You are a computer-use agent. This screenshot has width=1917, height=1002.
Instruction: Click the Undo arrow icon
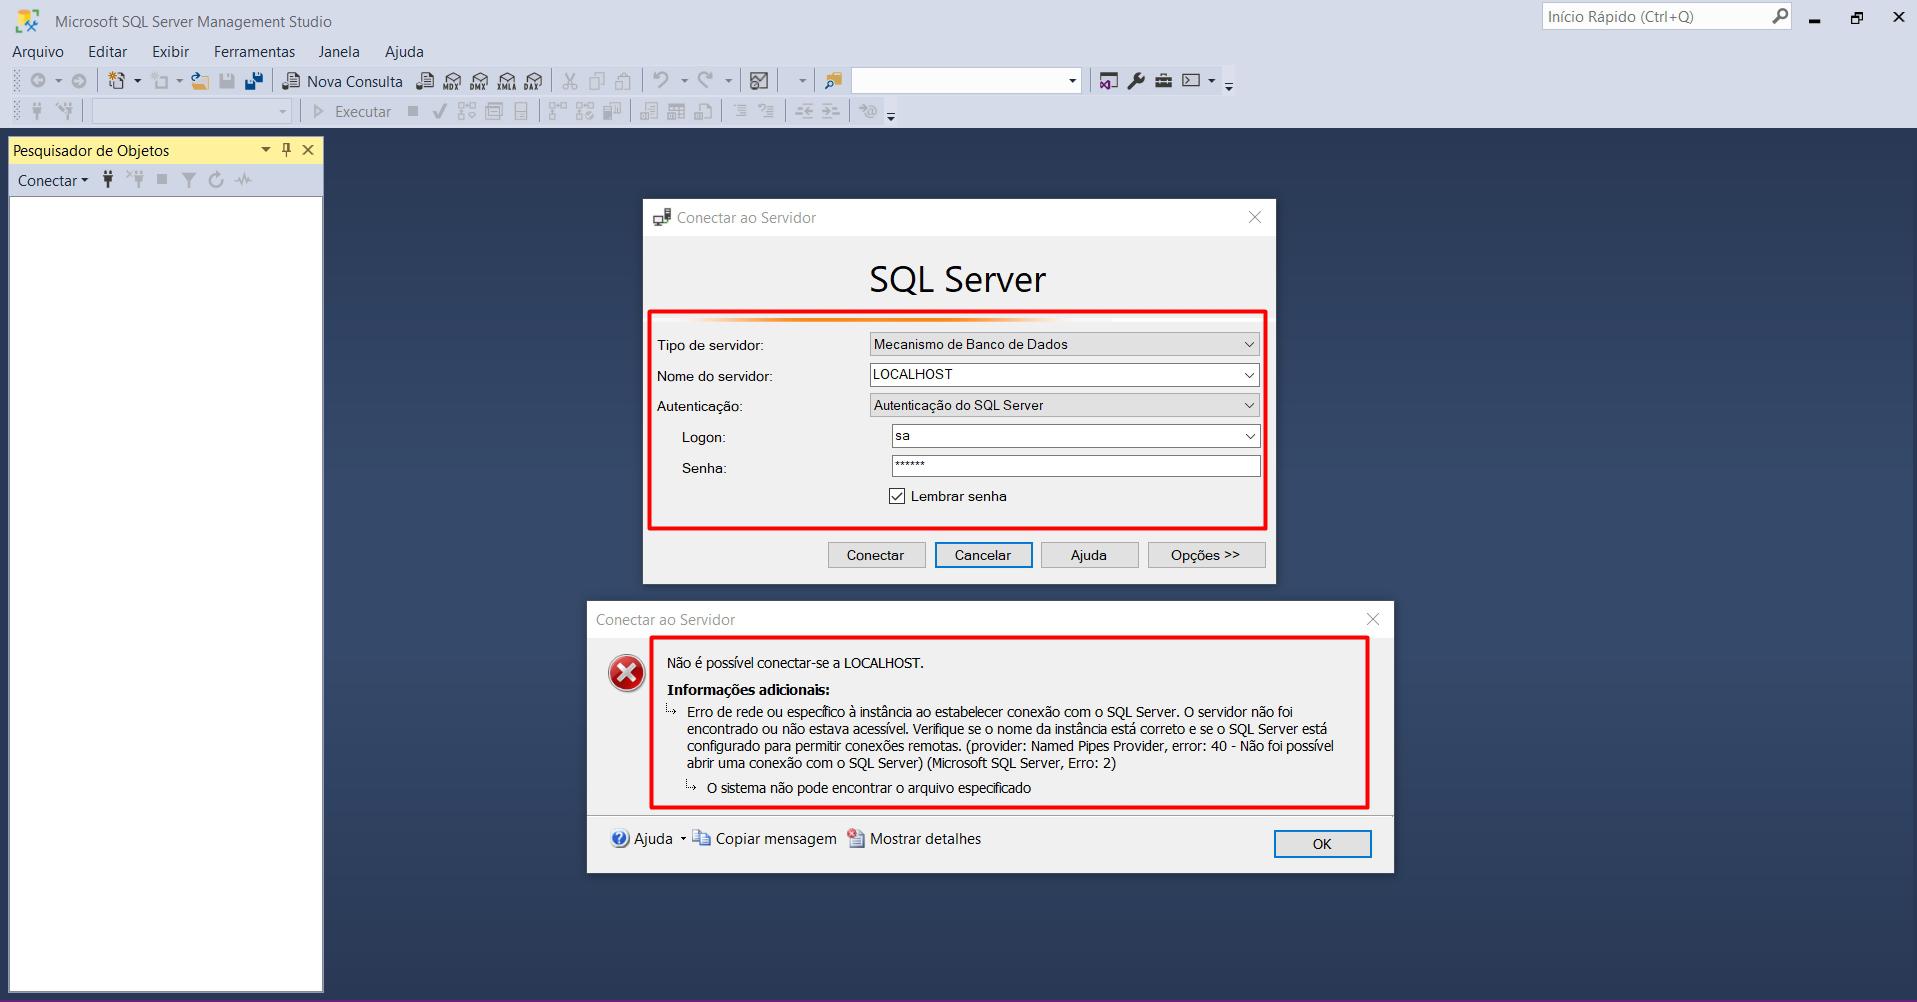point(661,81)
